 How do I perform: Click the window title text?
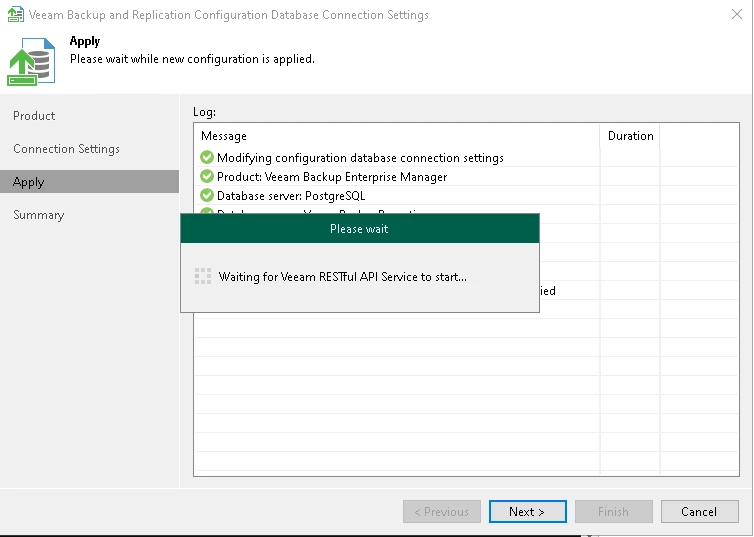click(228, 15)
